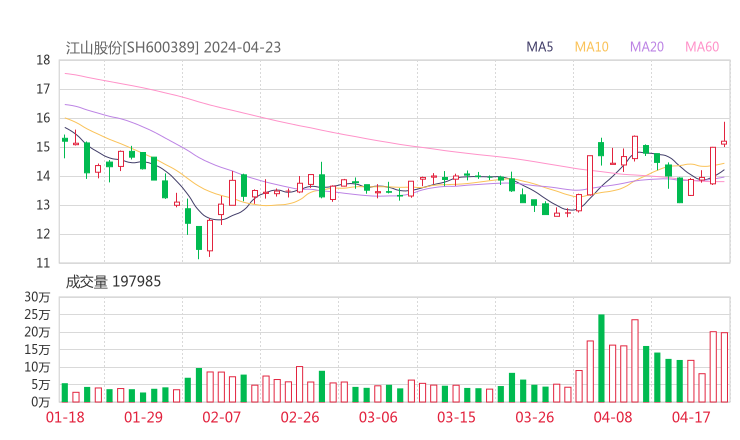Click the 10万 volume axis label
Screen dimensions: 740x440
37,367
